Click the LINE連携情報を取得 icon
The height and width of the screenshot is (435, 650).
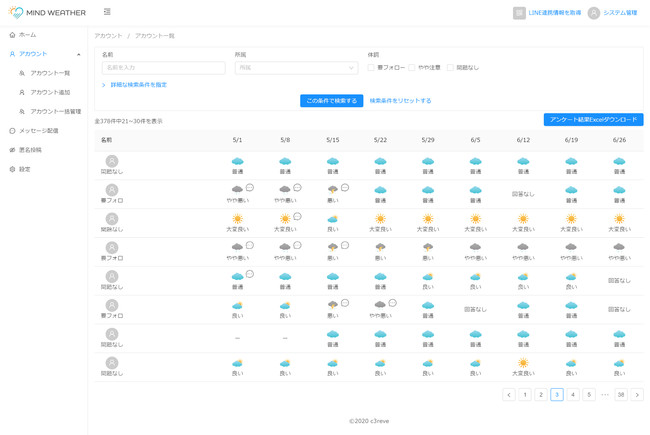point(519,13)
